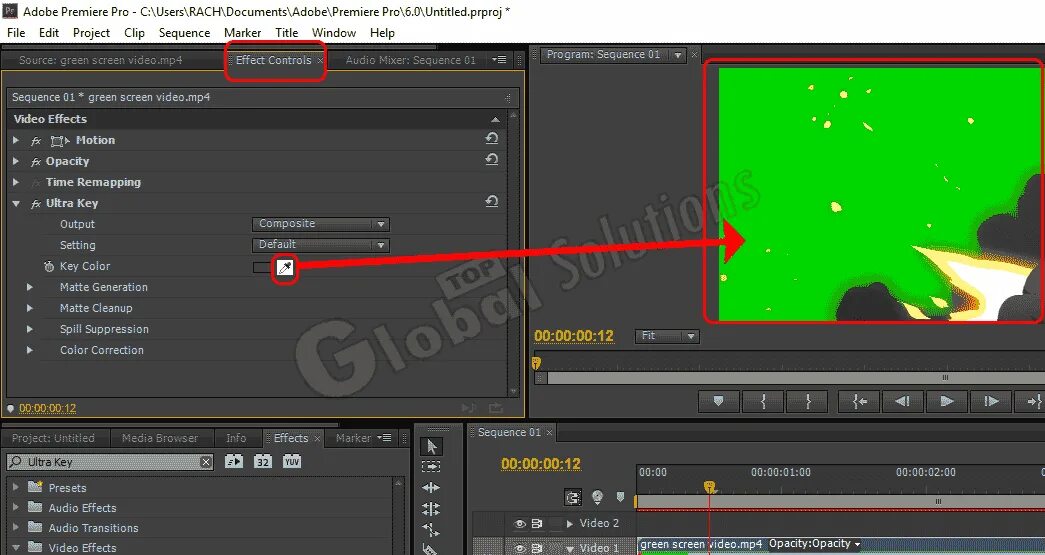The height and width of the screenshot is (555, 1045).
Task: Open the Source: green screen video.mp4 tab
Action: pos(101,60)
